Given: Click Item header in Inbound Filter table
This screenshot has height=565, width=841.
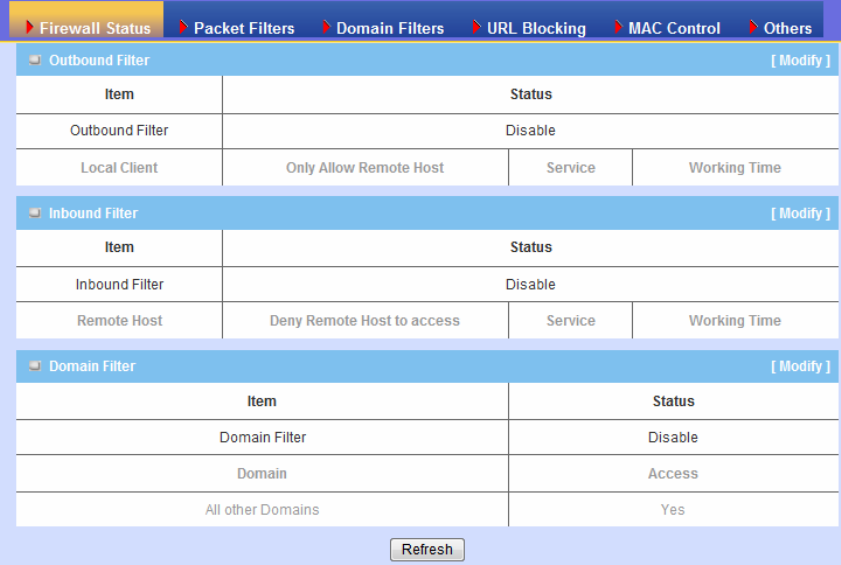Looking at the screenshot, I should tap(119, 247).
